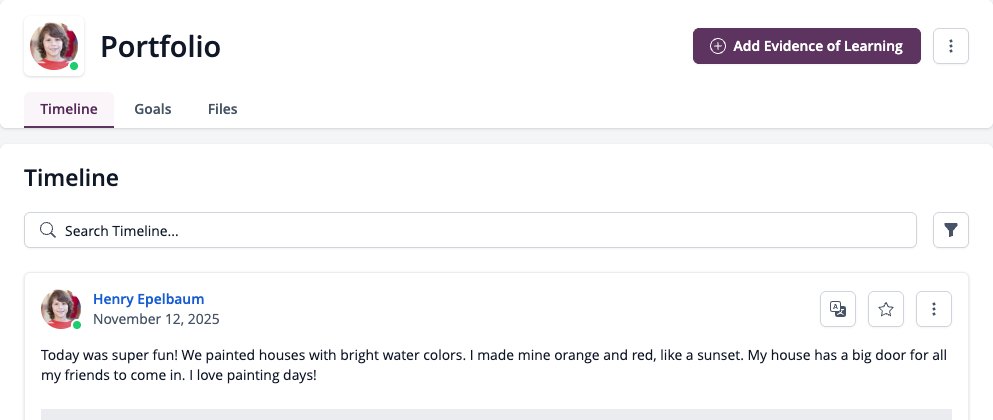The image size is (993, 420).
Task: Click the November 12, 2025 post date
Action: 156,319
